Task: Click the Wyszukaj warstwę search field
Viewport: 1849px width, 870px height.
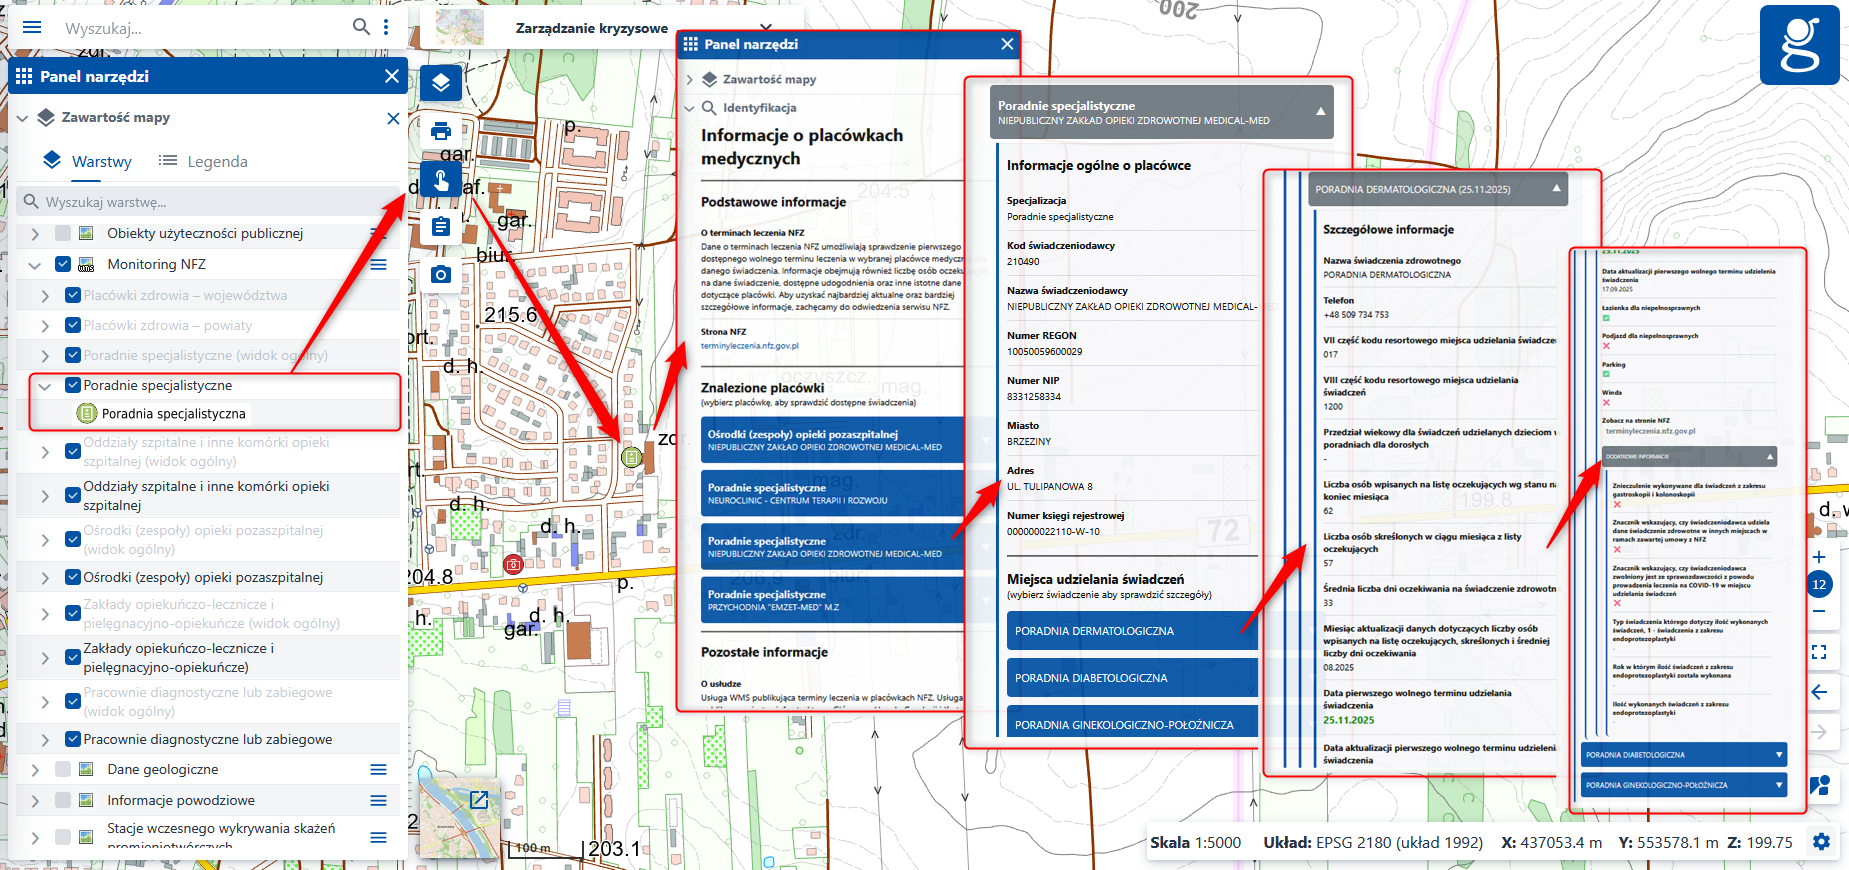Action: point(210,202)
